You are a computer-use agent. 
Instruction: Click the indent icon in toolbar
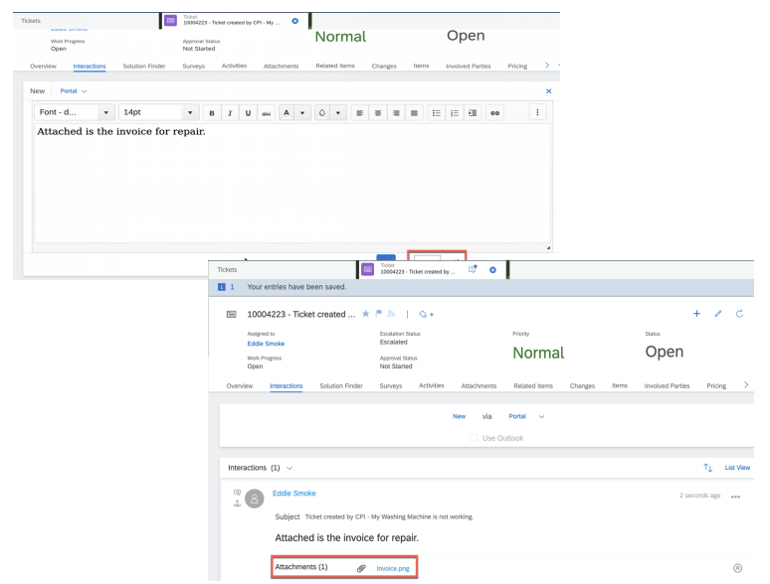472,113
